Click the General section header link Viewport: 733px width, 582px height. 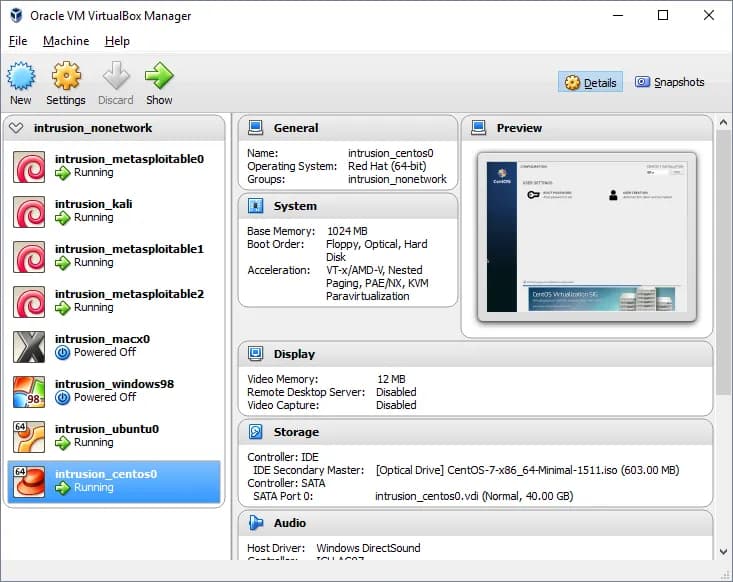pyautogui.click(x=296, y=128)
